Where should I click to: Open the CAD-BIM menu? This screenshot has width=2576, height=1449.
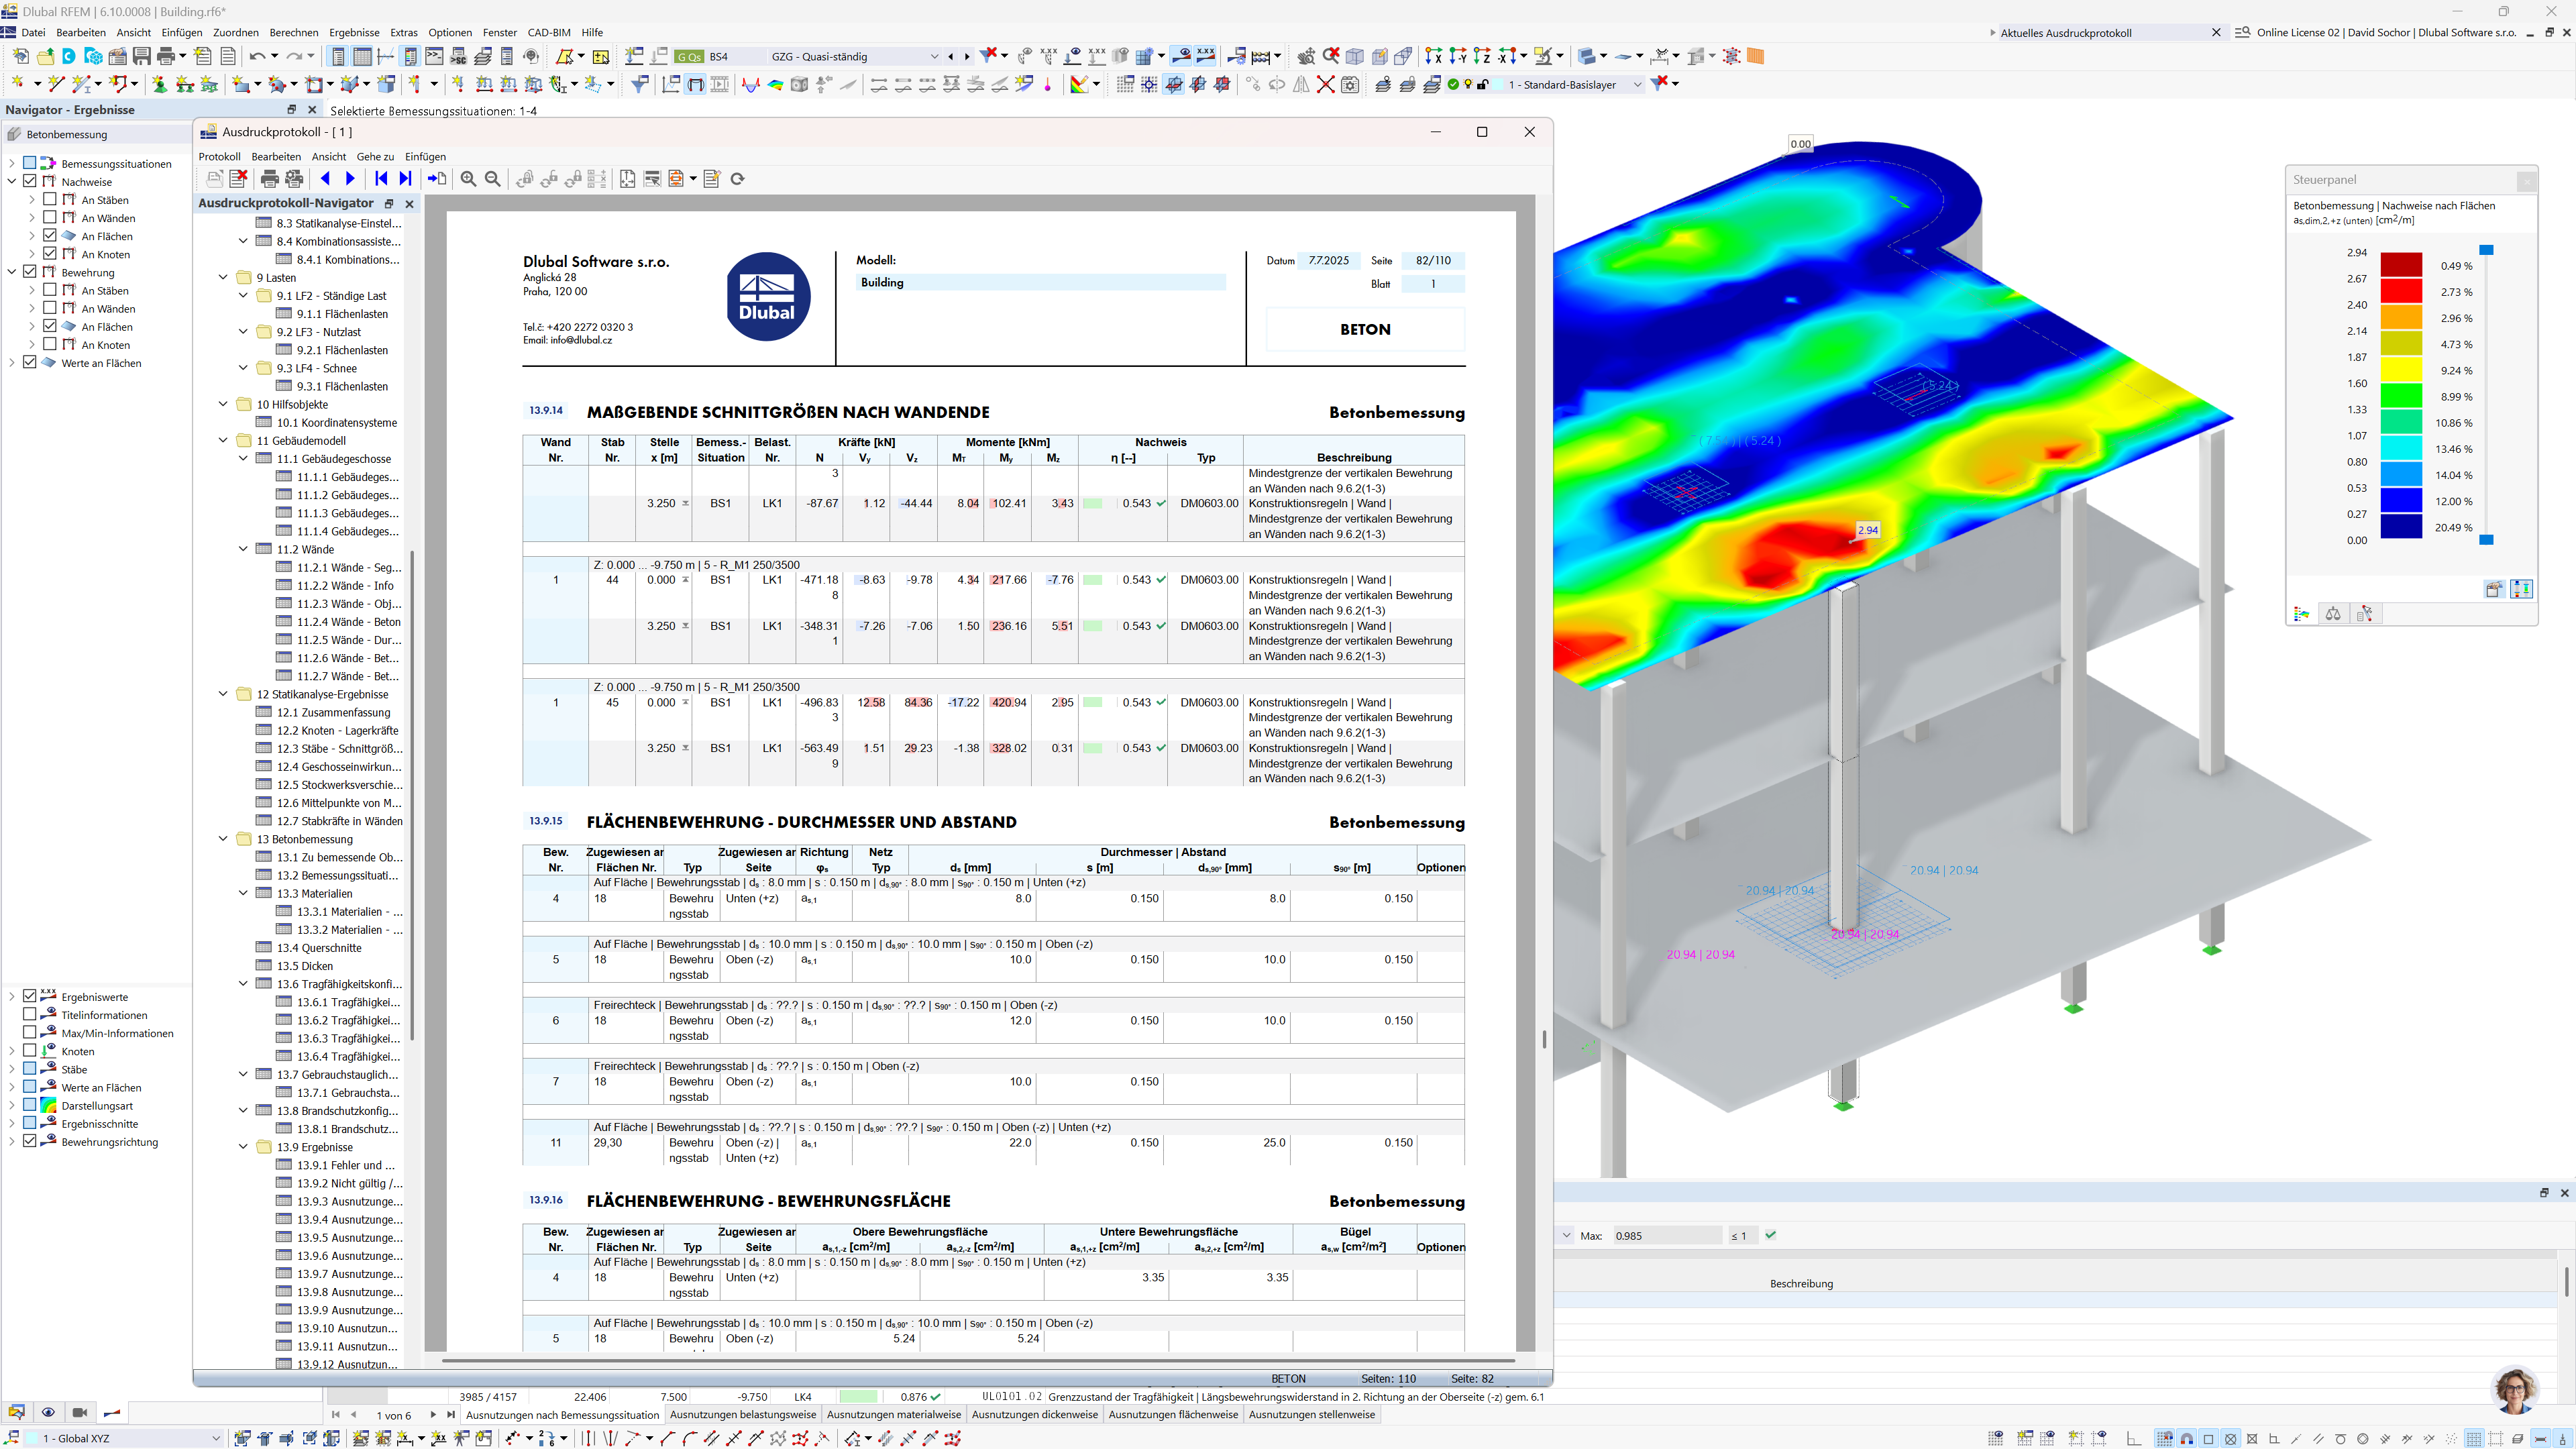(x=548, y=32)
